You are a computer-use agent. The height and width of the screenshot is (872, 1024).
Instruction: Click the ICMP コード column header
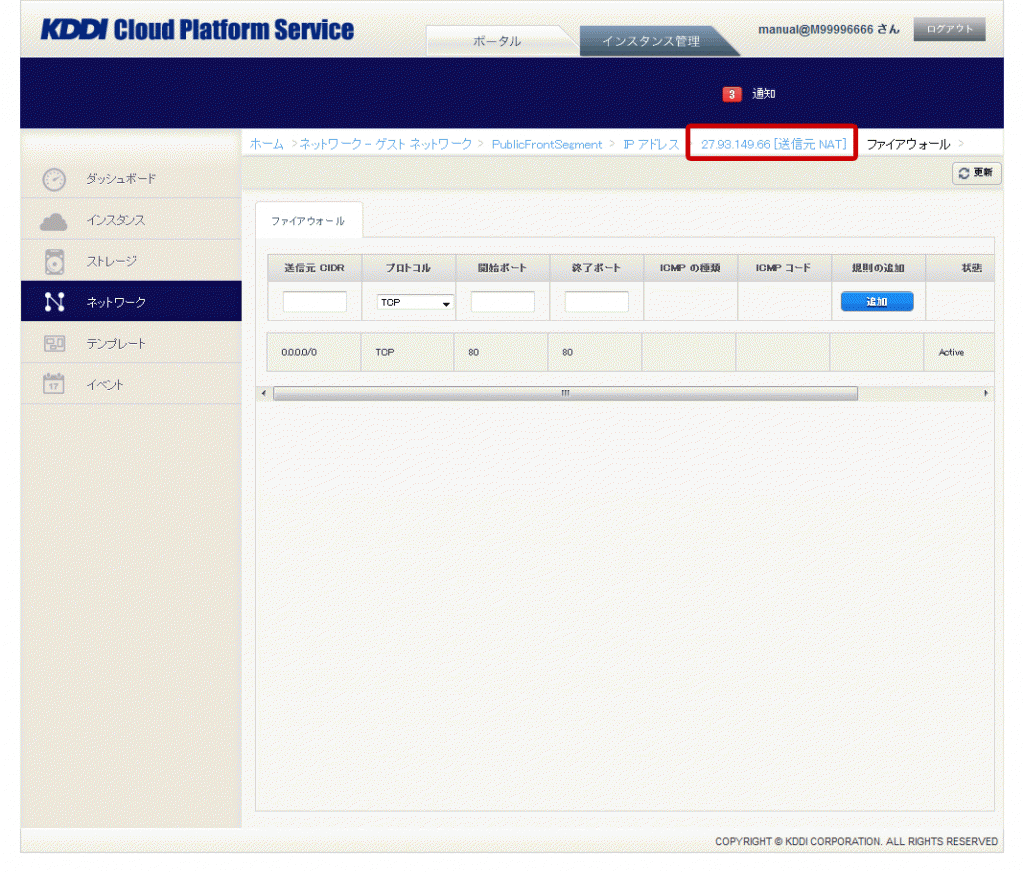click(x=784, y=268)
